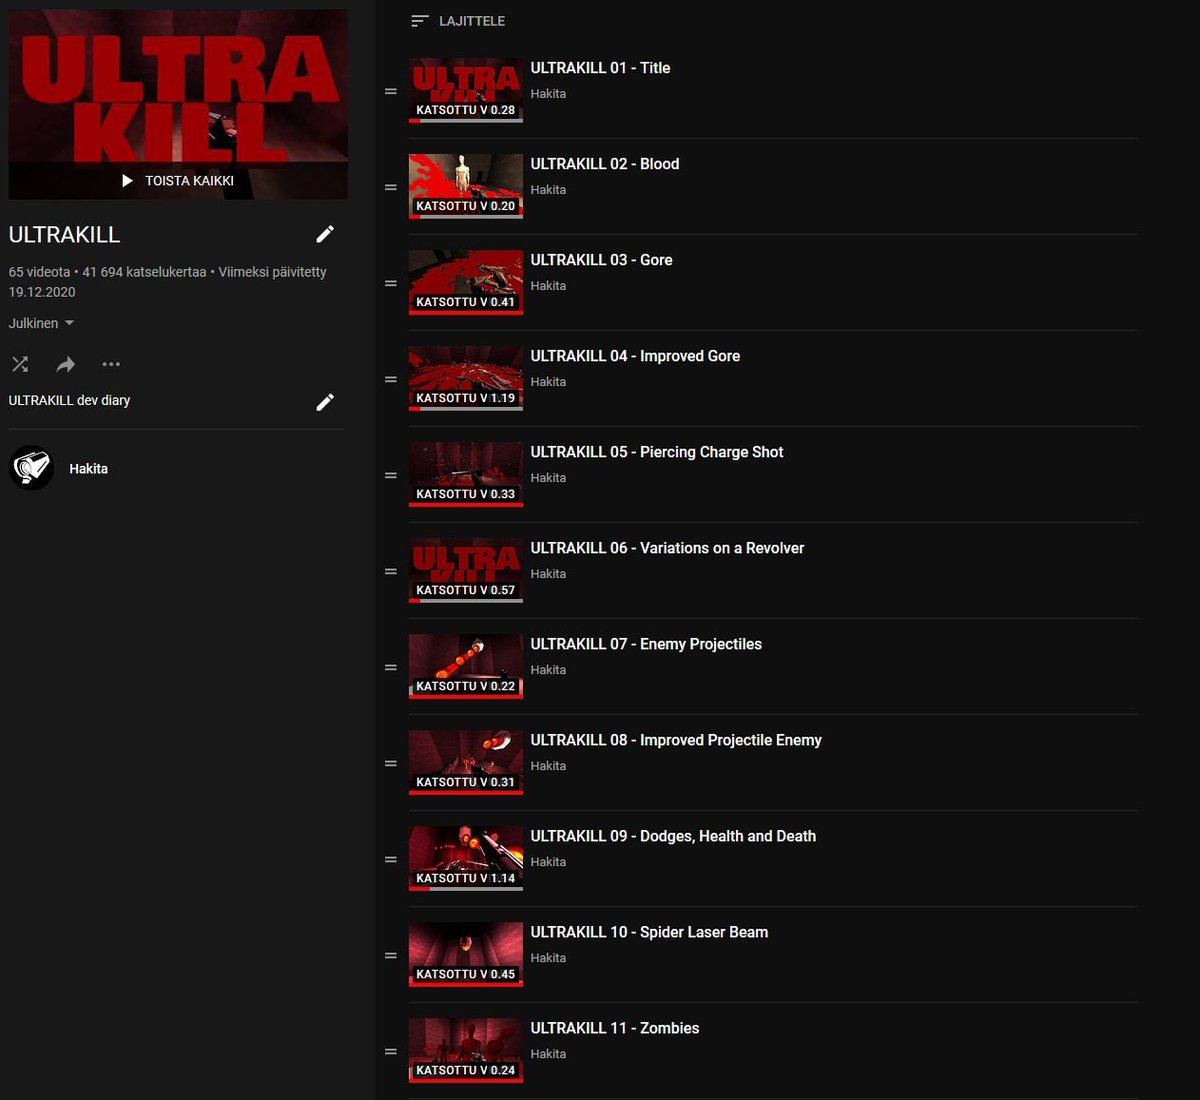The height and width of the screenshot is (1100, 1200).
Task: Open Hakita channel avatar
Action: click(31, 468)
